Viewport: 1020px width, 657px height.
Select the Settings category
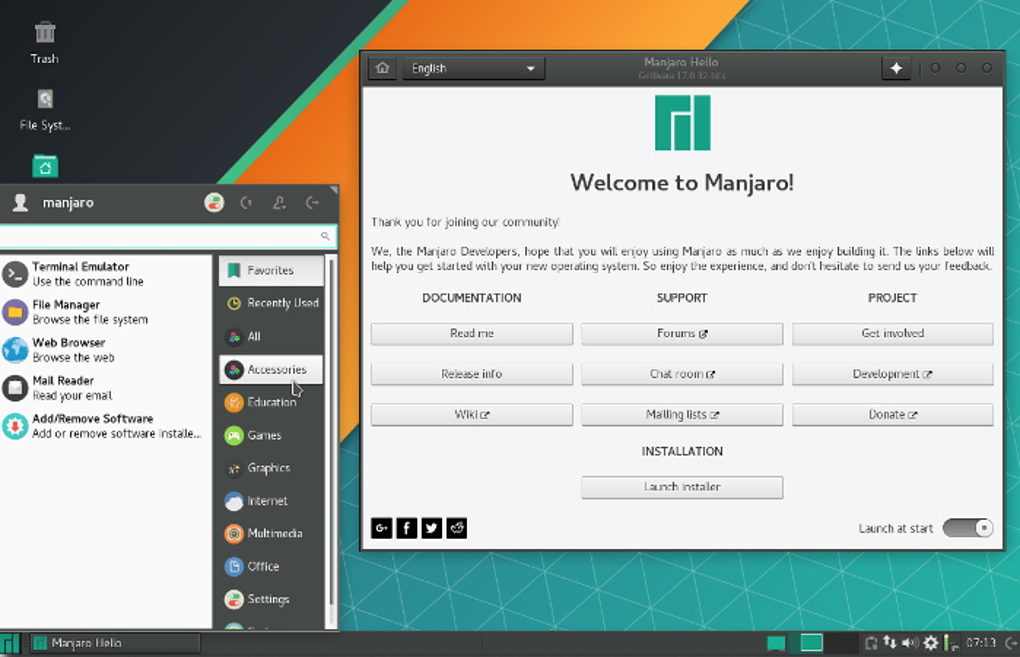click(271, 599)
